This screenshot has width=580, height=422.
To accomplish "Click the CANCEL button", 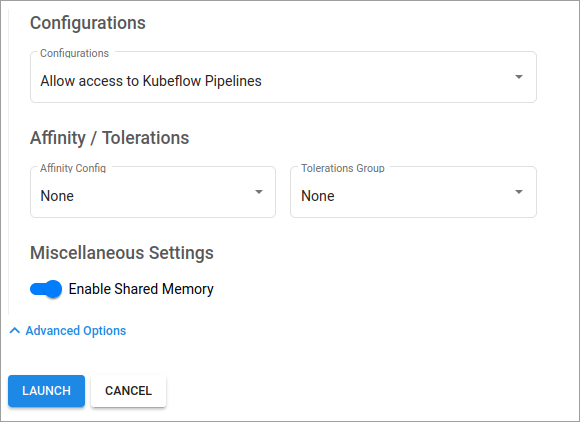I will [x=128, y=391].
